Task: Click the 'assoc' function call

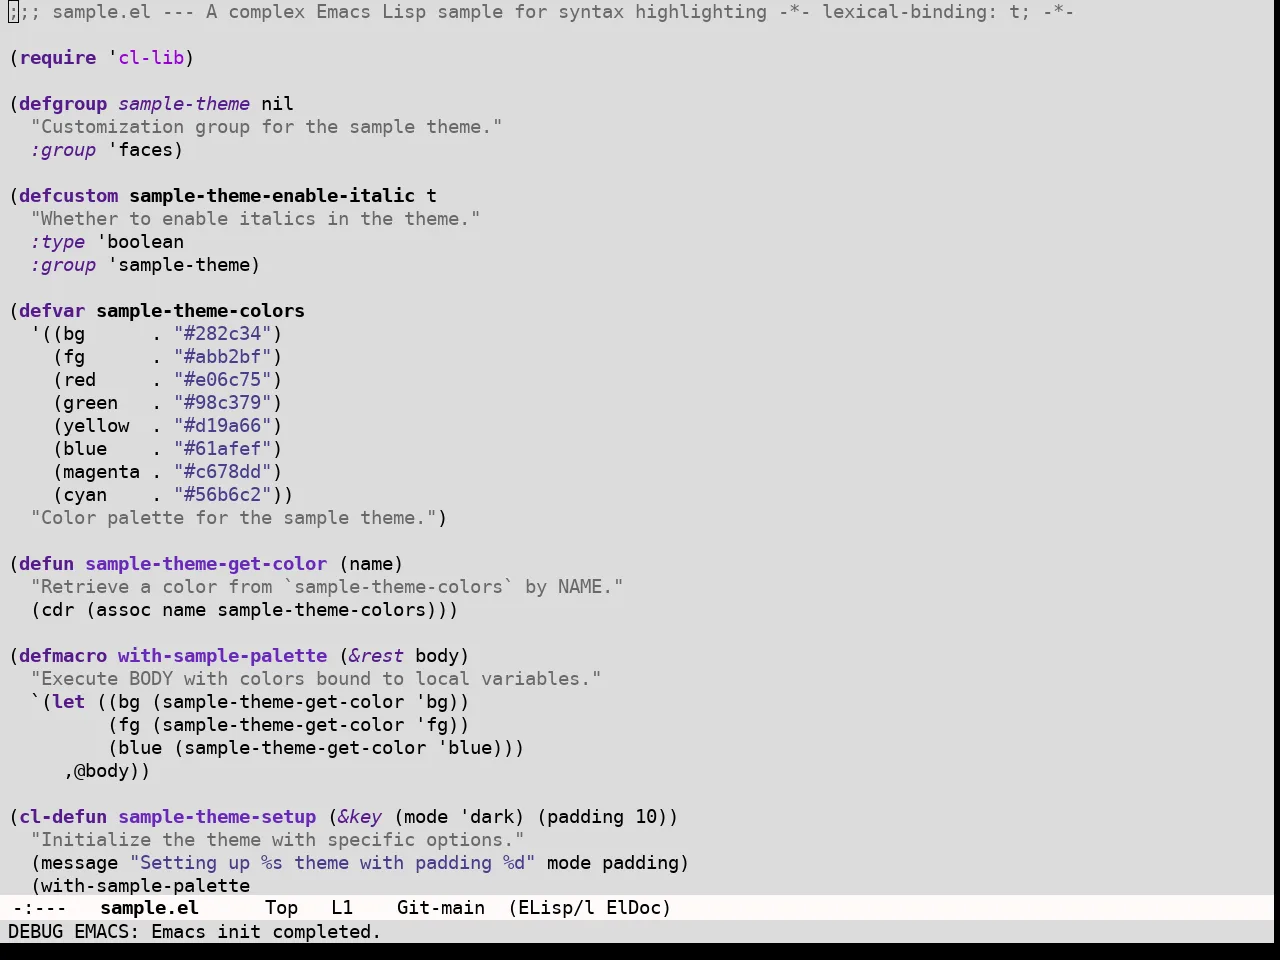Action: (124, 610)
